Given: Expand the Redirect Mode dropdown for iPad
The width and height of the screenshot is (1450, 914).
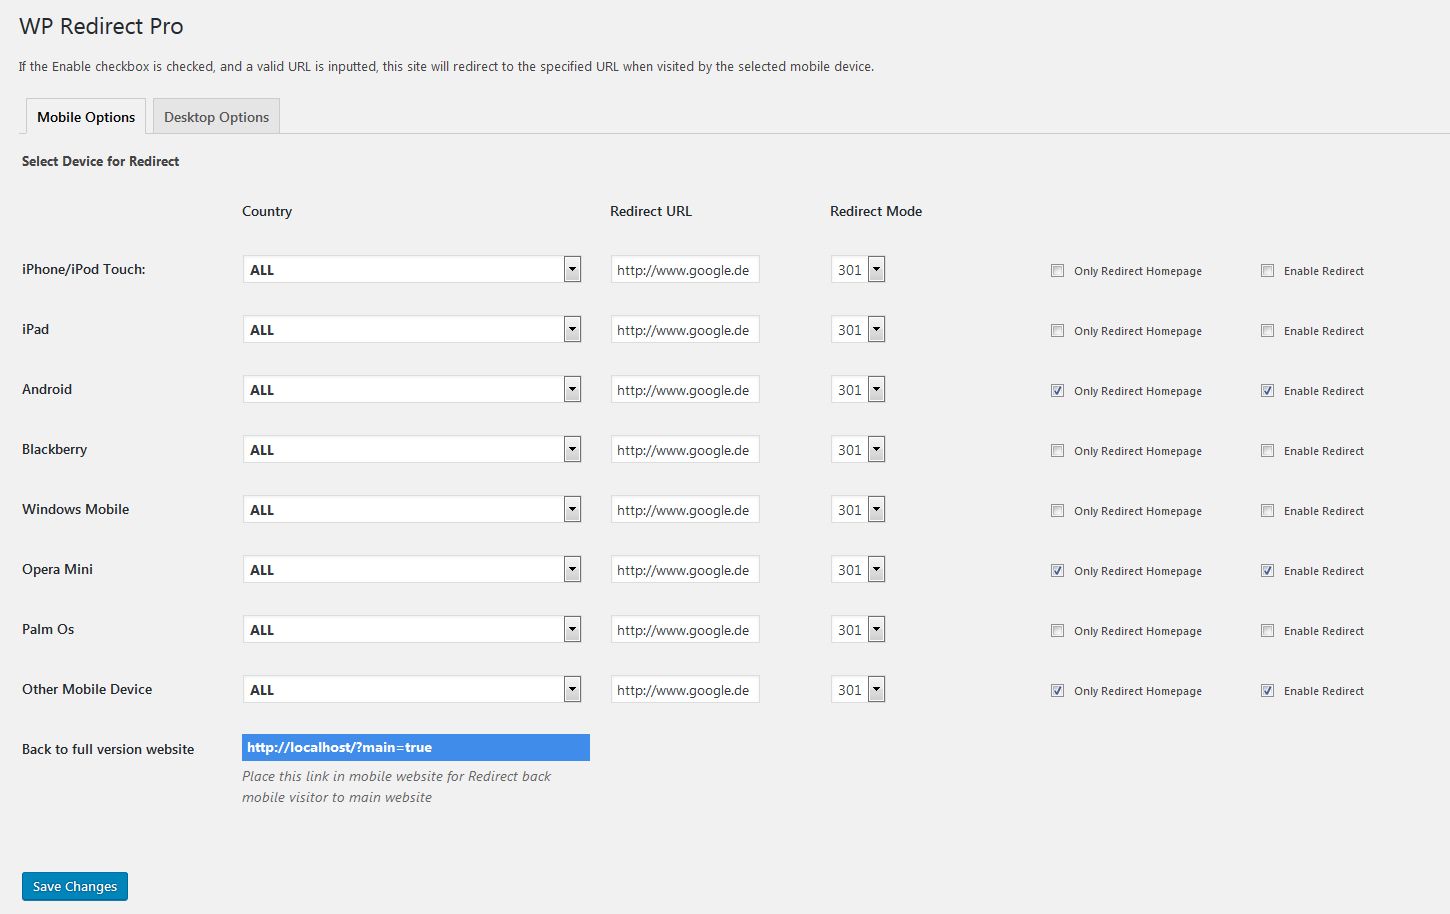Looking at the screenshot, I should point(858,329).
